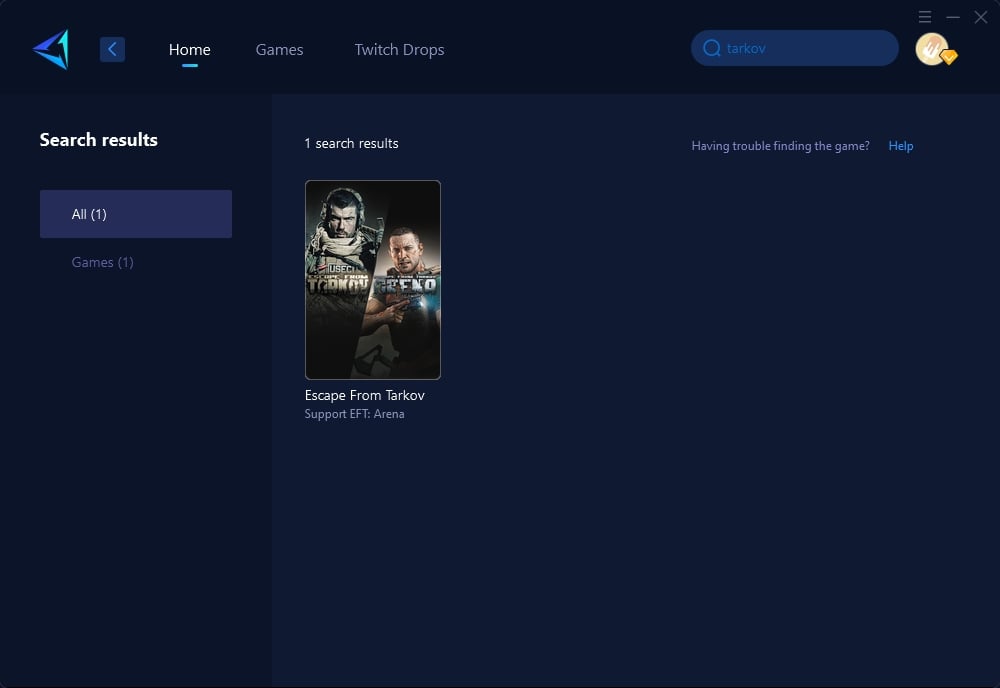Click the GearUP logo icon
This screenshot has height=688, width=1000.
coord(51,49)
